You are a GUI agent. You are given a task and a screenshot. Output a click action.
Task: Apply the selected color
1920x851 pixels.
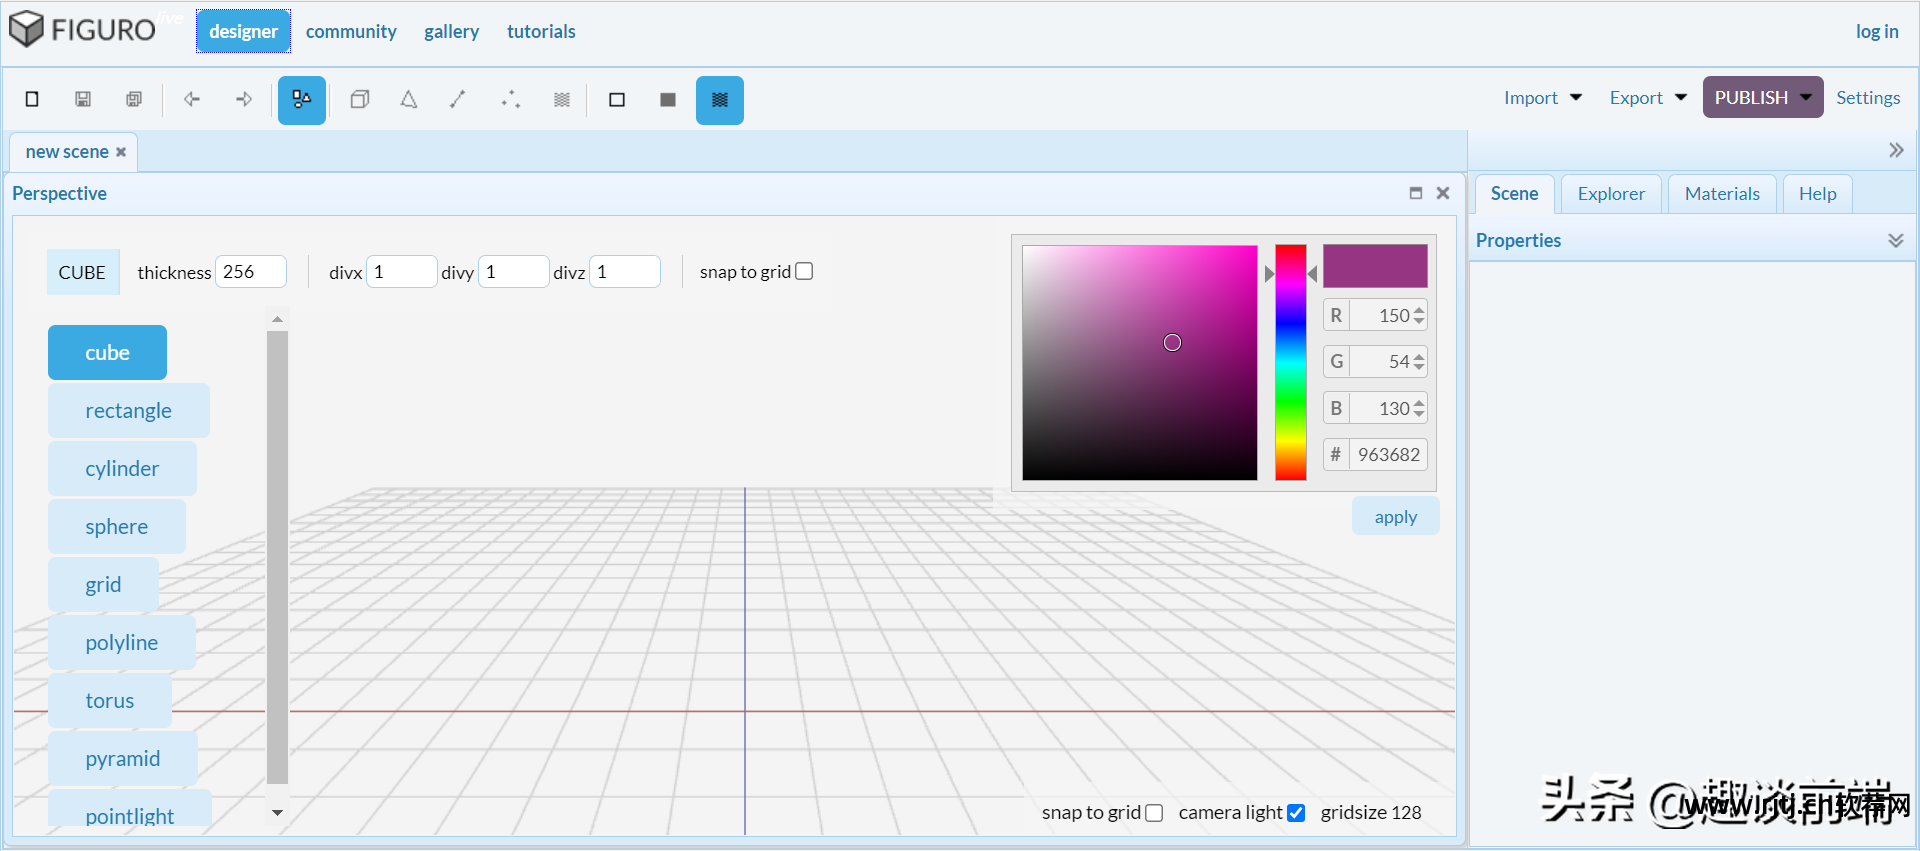point(1396,516)
